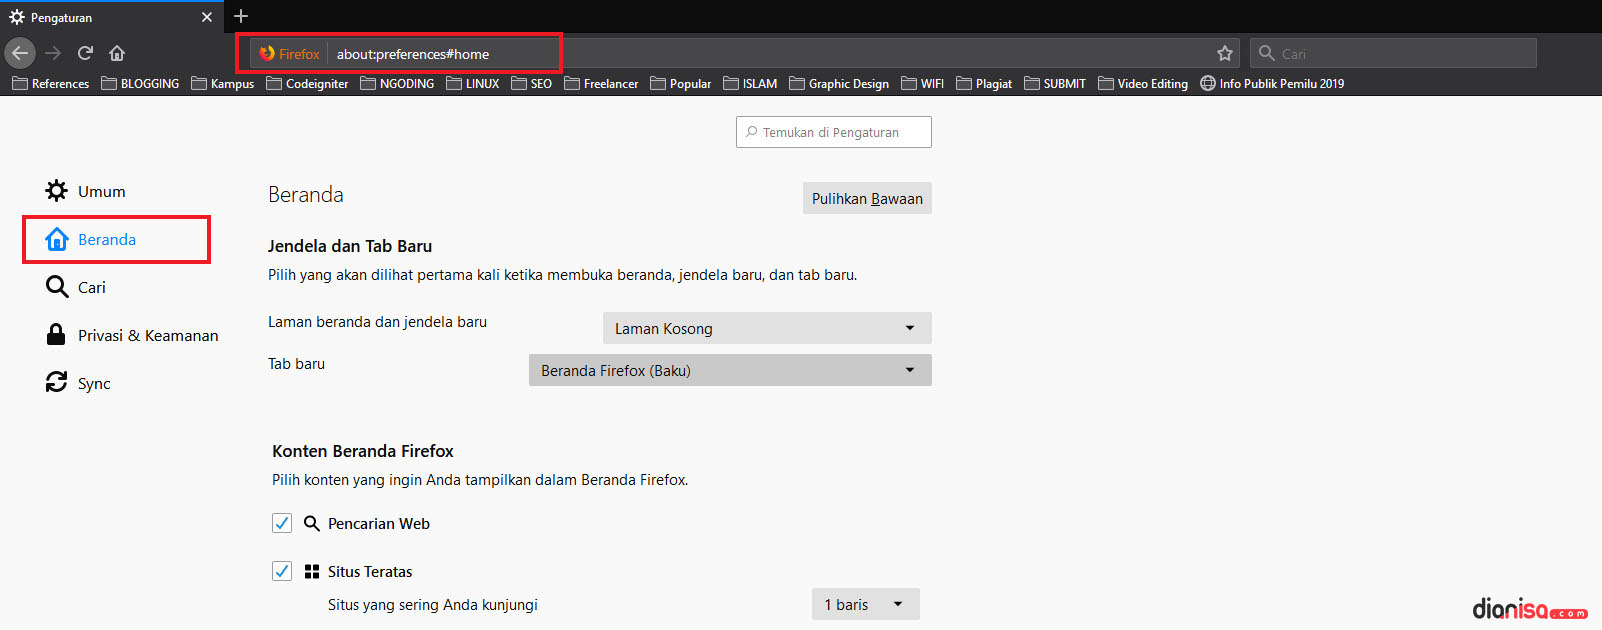Click Situs yang sering Anda kunjungi text
Viewport: 1602px width, 630px height.
[x=433, y=605]
